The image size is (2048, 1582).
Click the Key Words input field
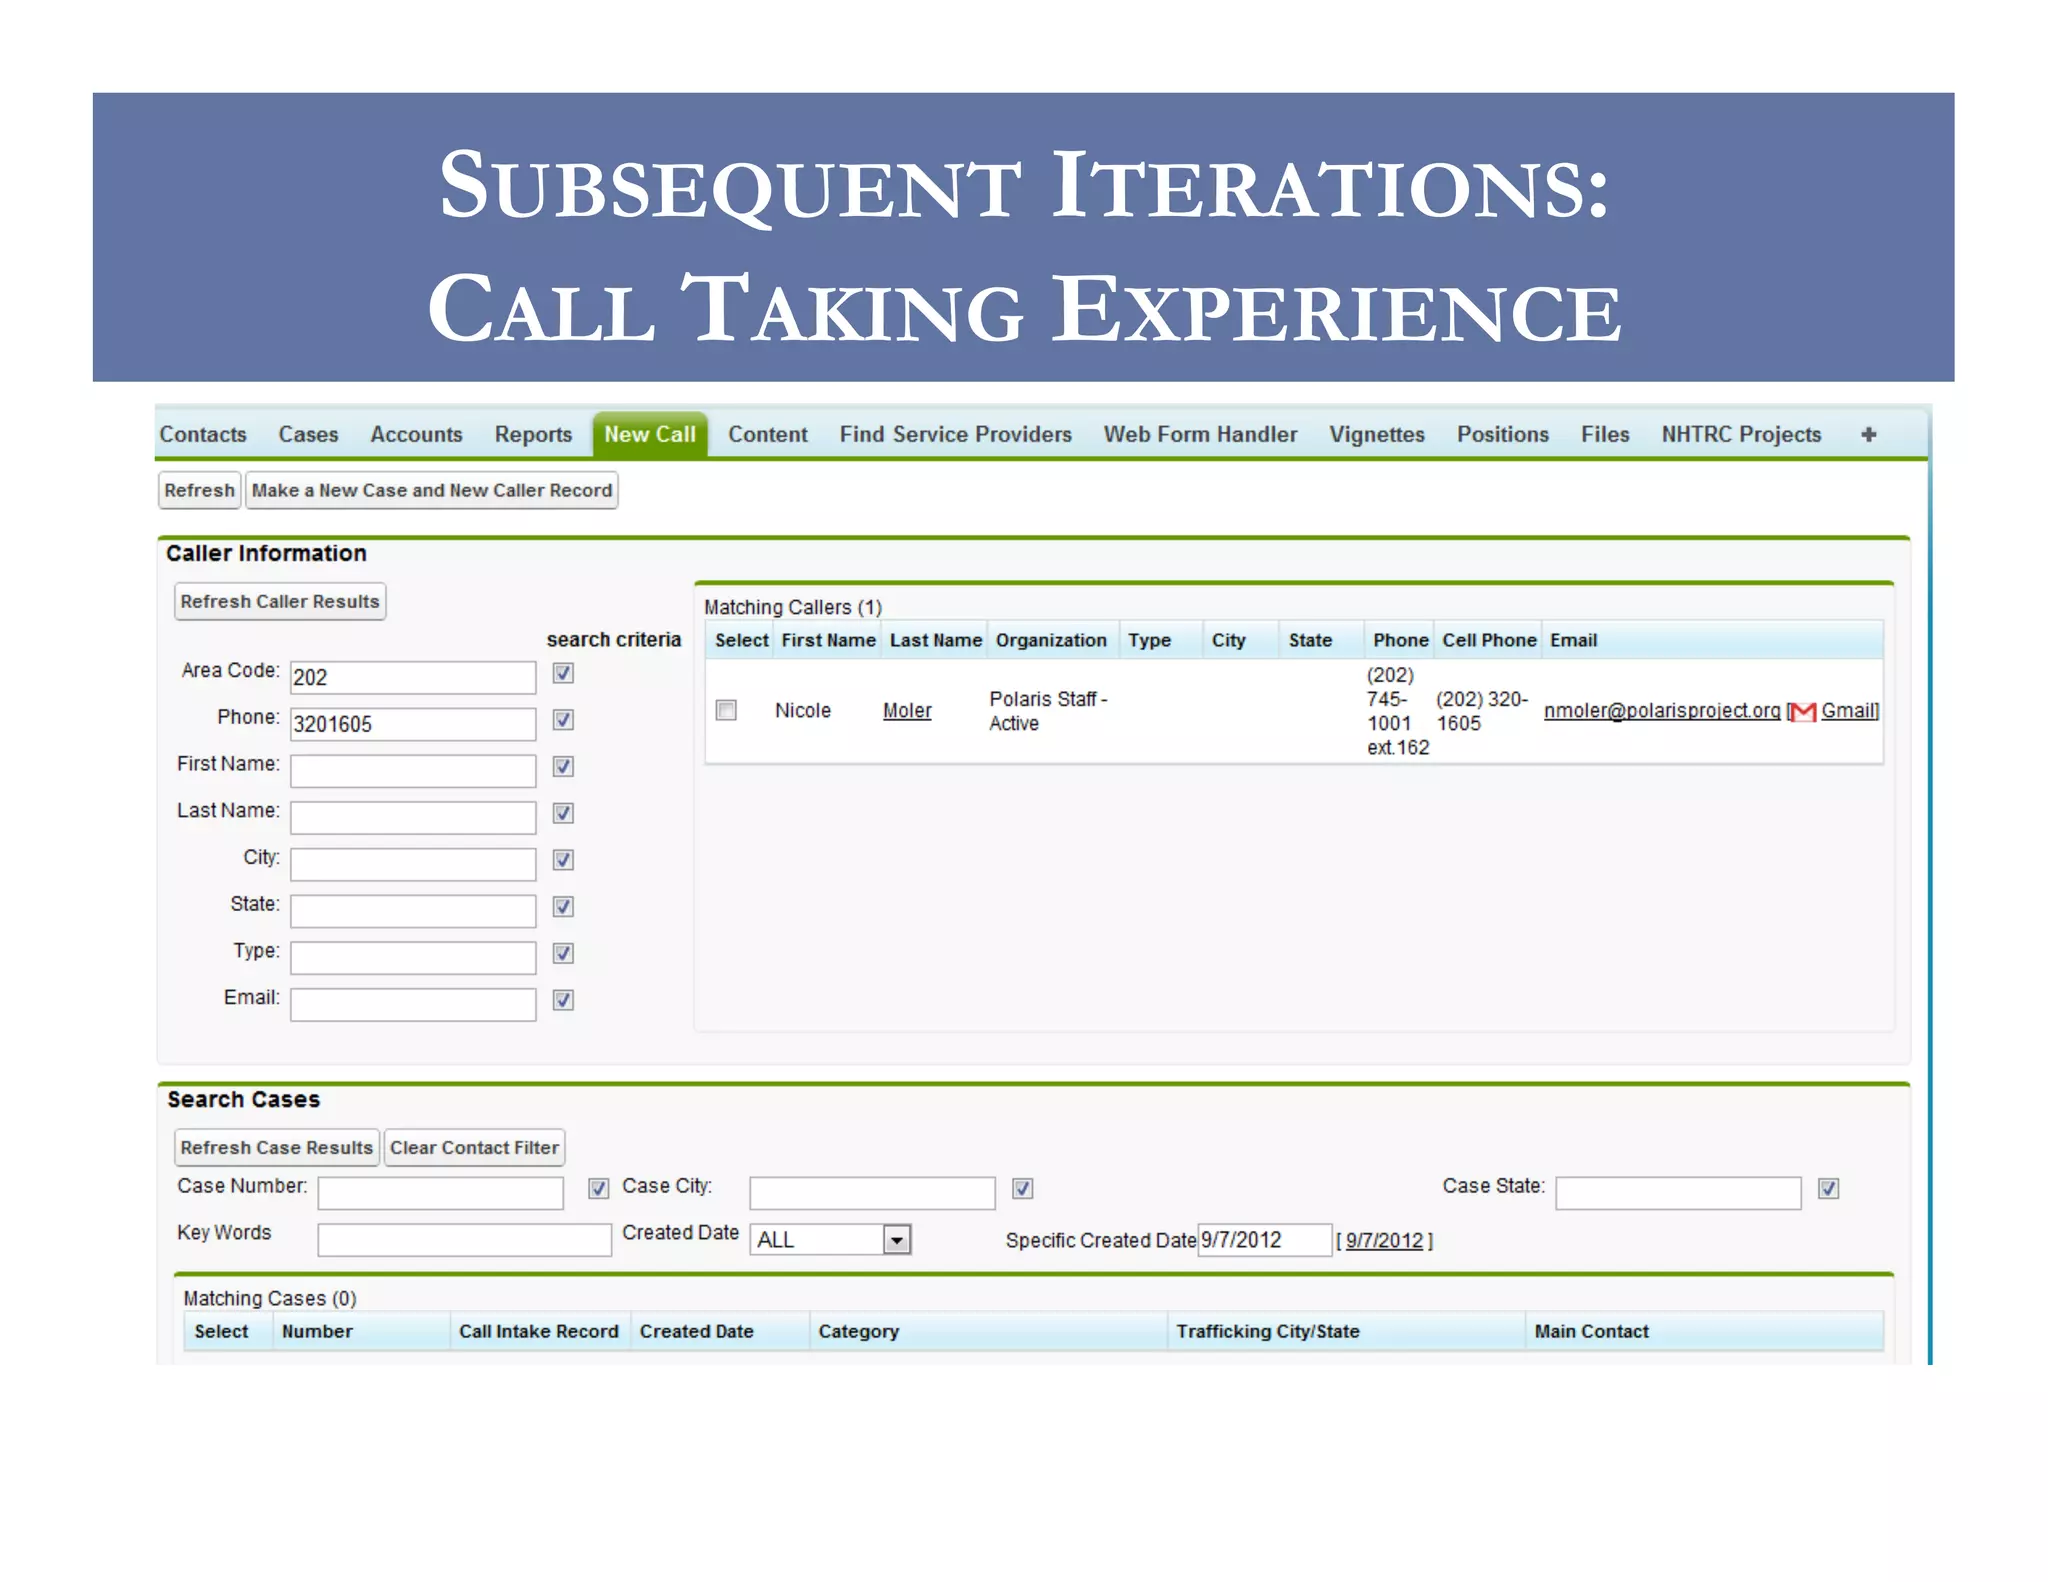pyautogui.click(x=464, y=1240)
